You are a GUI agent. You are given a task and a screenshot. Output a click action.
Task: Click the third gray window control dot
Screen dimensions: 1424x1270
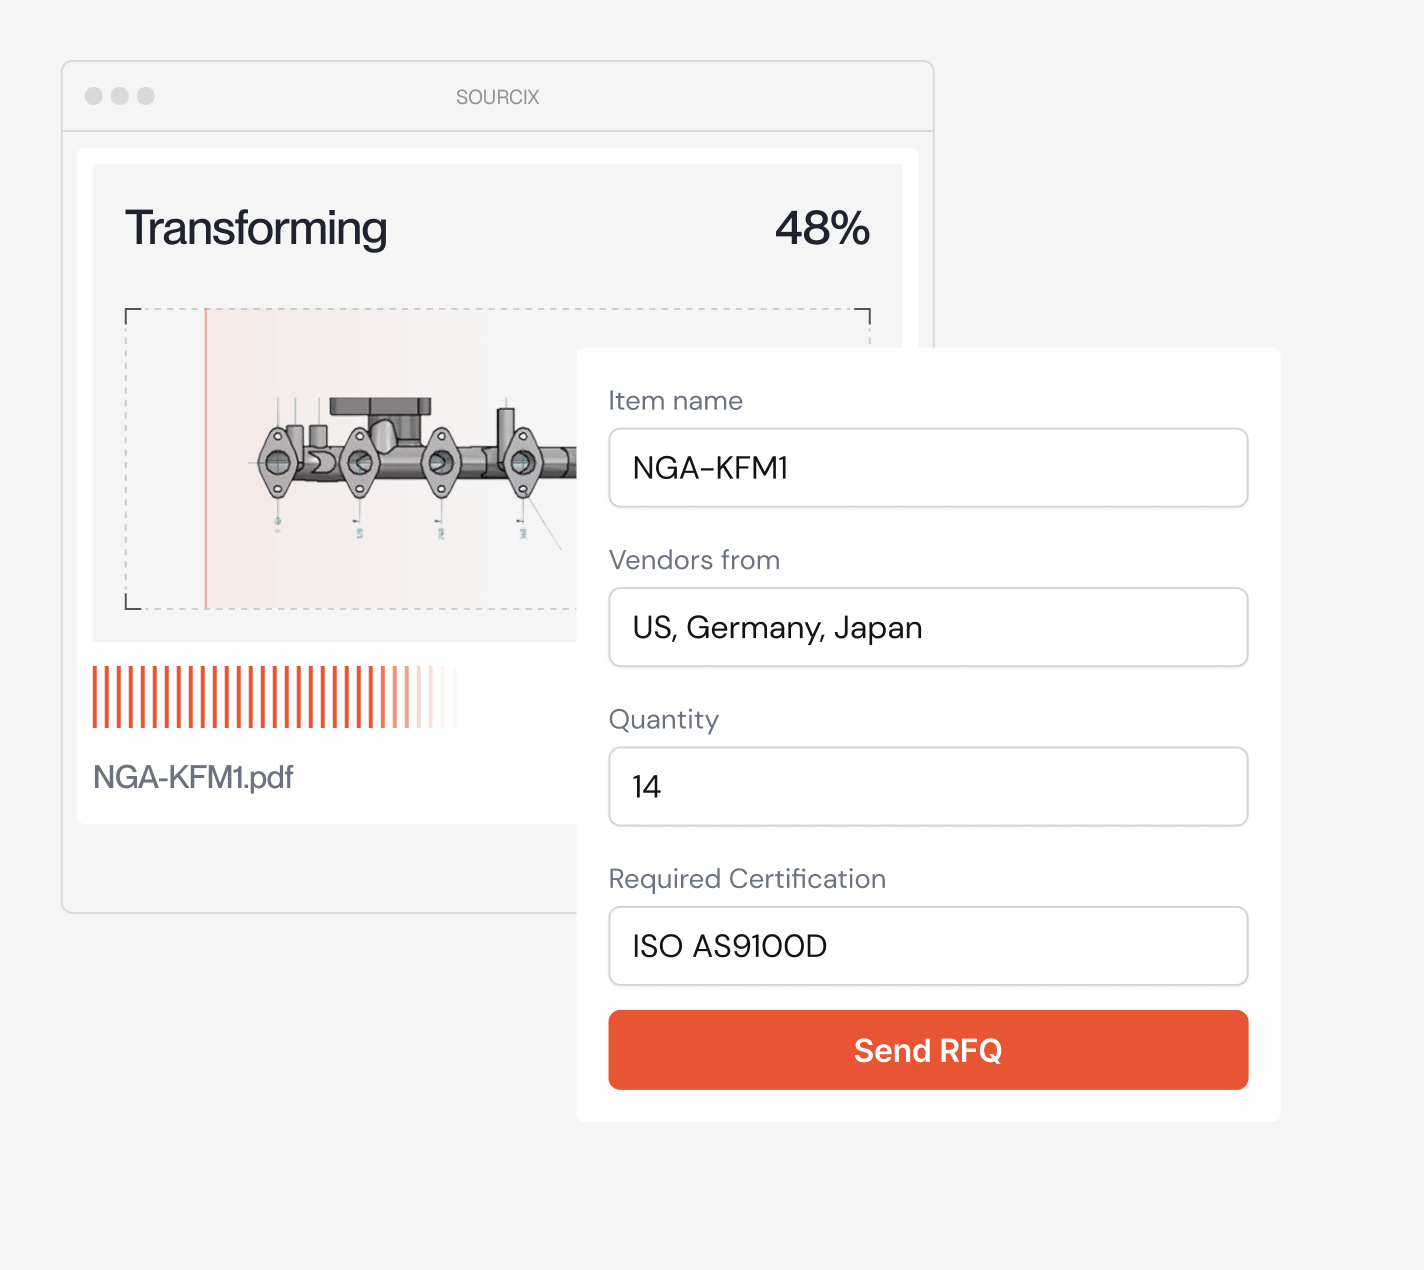pyautogui.click(x=146, y=96)
